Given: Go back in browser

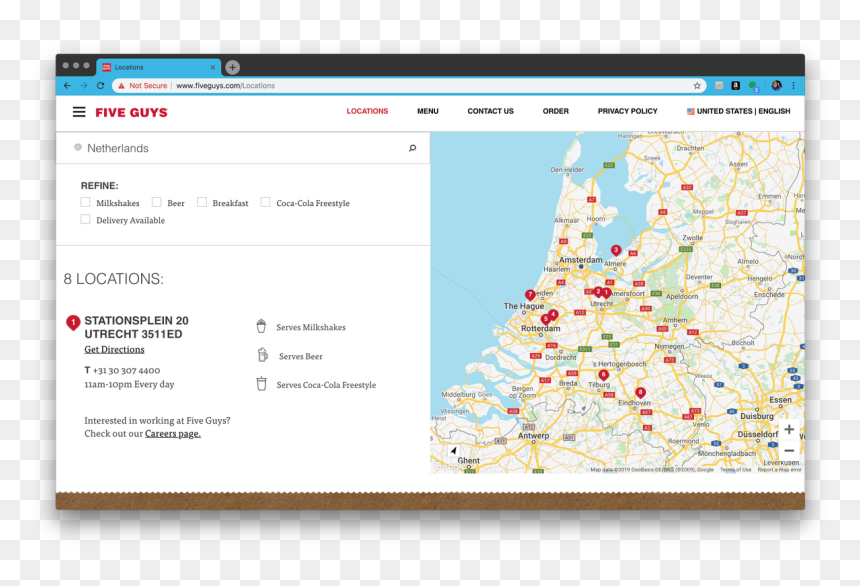Looking at the screenshot, I should click(x=67, y=86).
